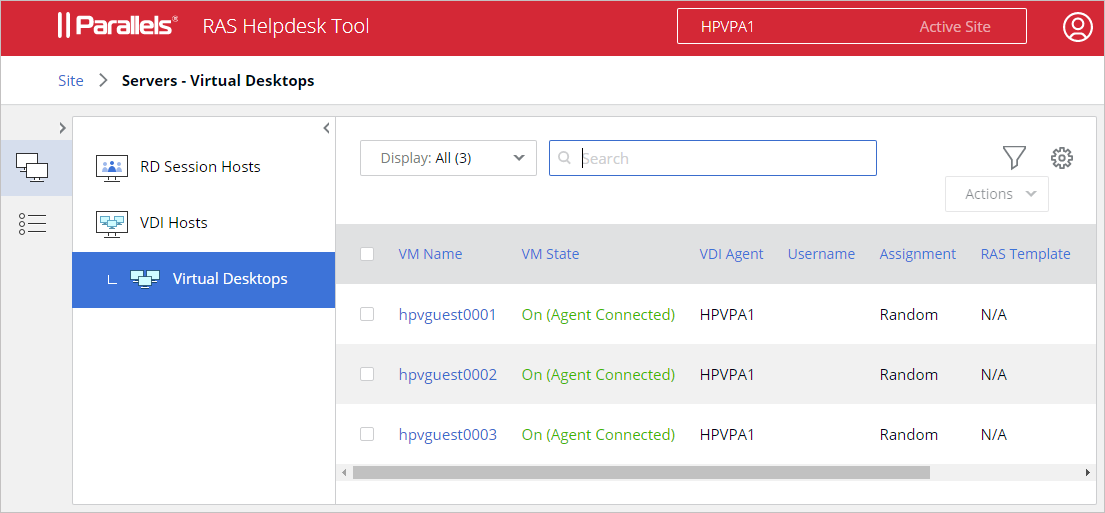
Task: Click Random assignment in hpvguest0002 row
Action: point(908,374)
